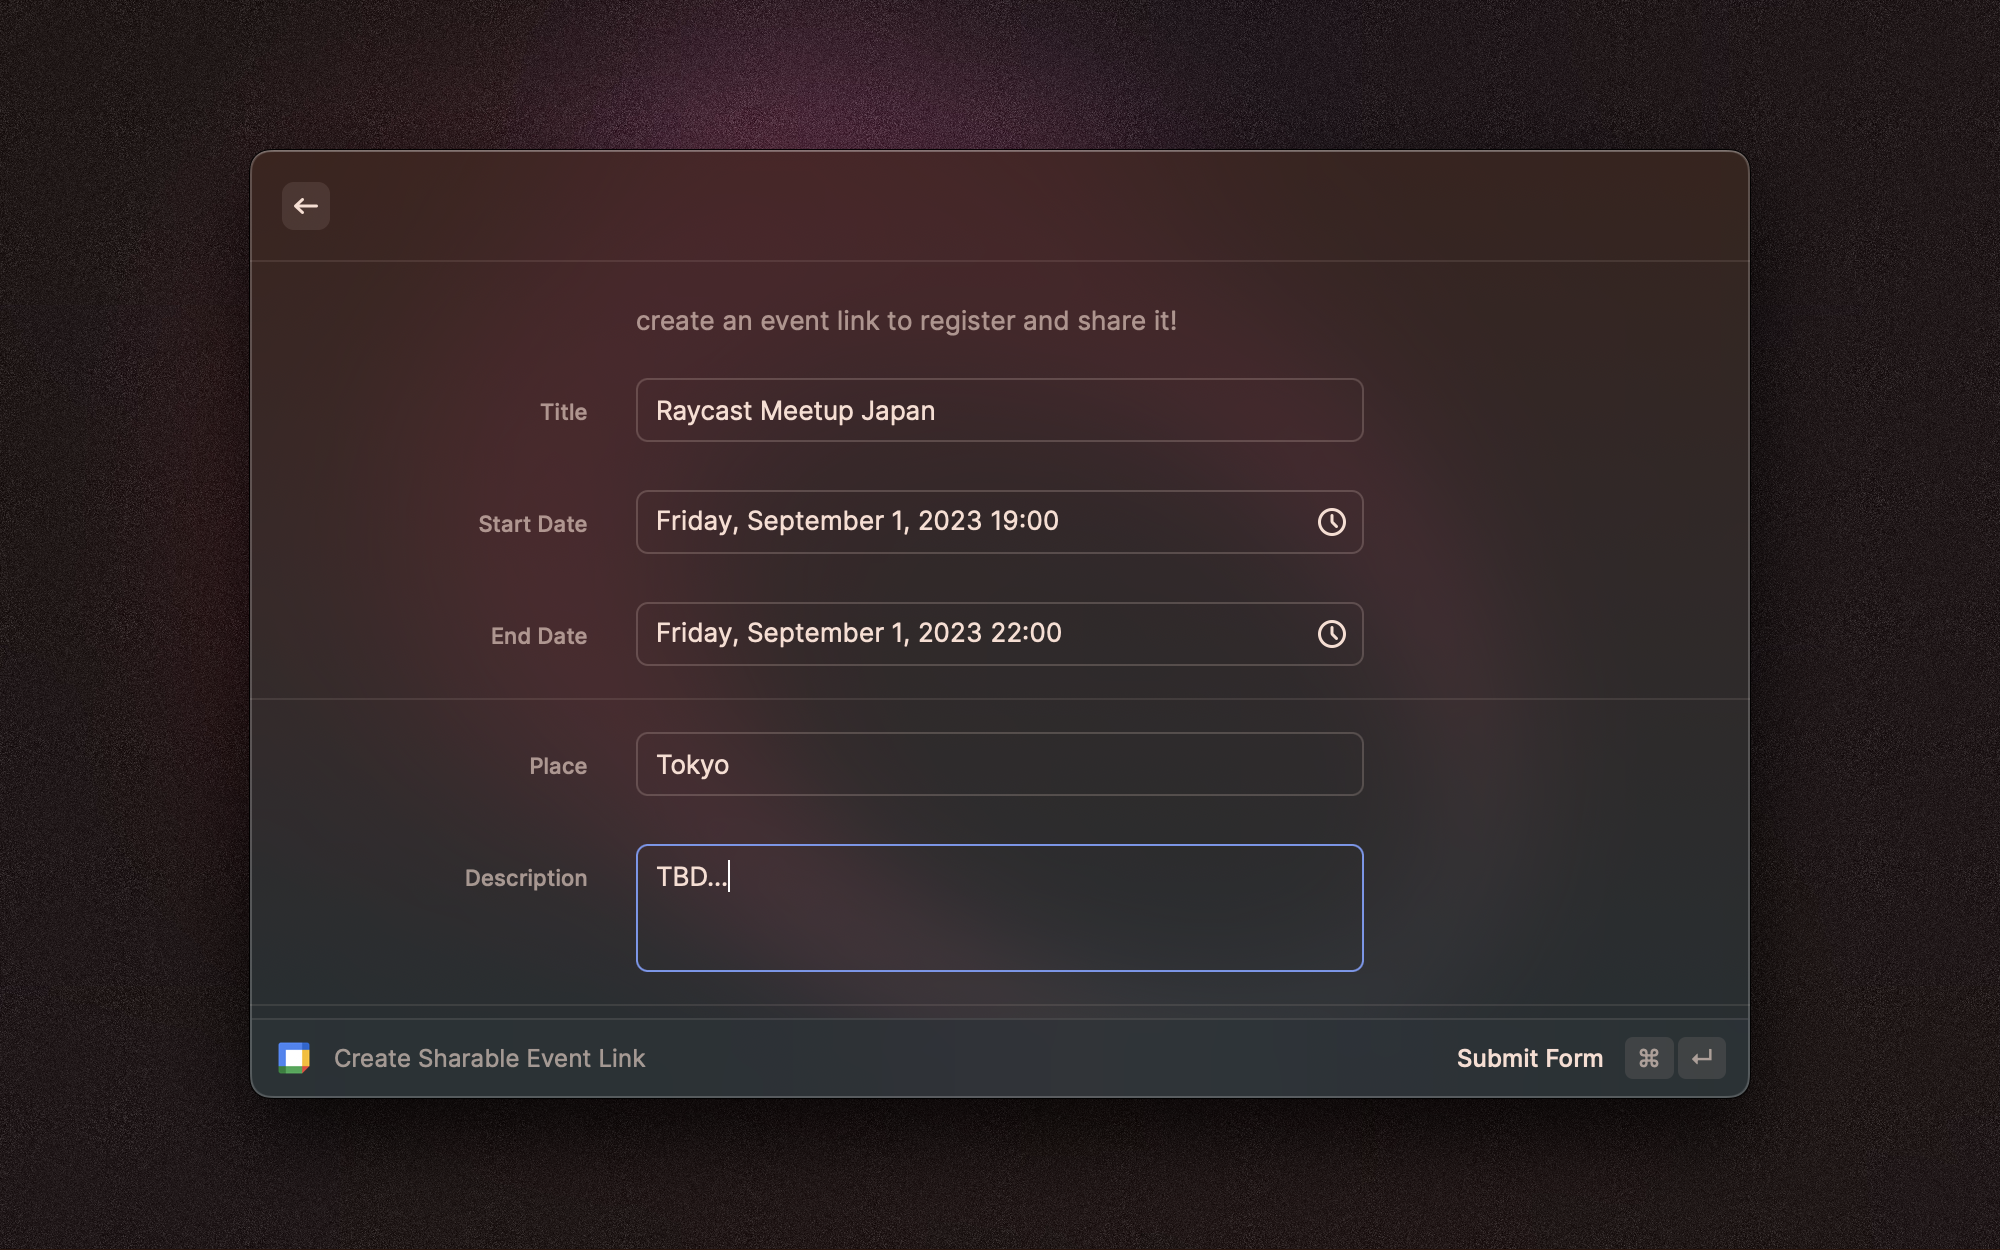Viewport: 2000px width, 1250px height.
Task: Click the Google Calendar extension icon
Action: 294,1058
